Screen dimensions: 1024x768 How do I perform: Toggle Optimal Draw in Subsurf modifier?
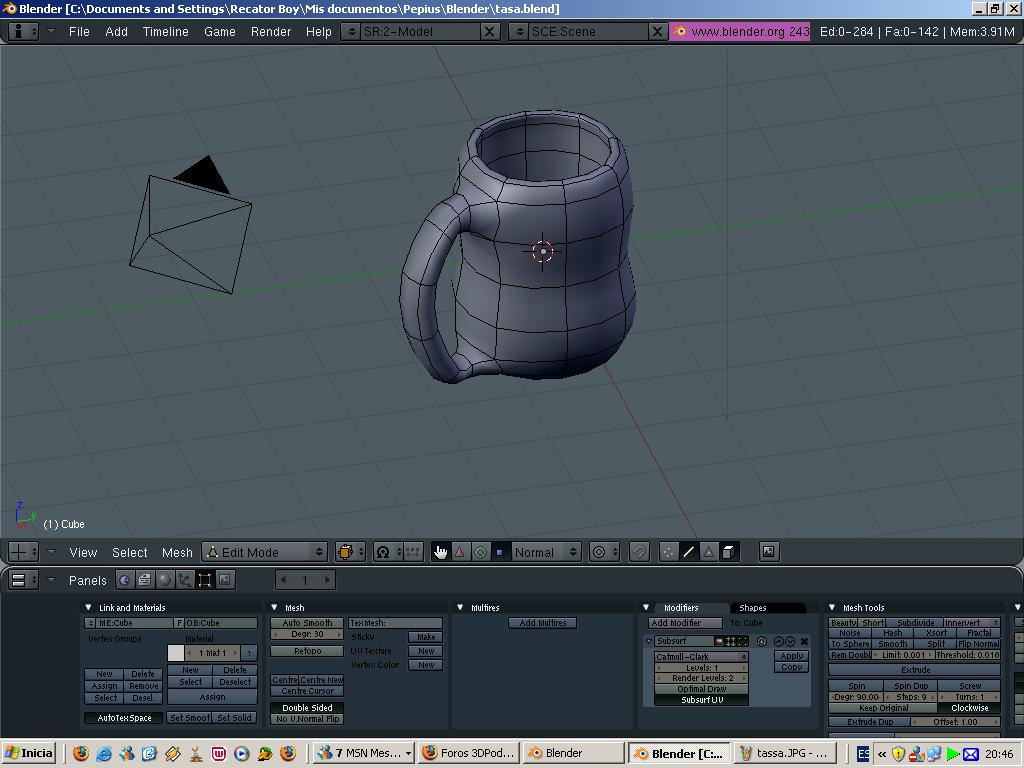[x=701, y=689]
